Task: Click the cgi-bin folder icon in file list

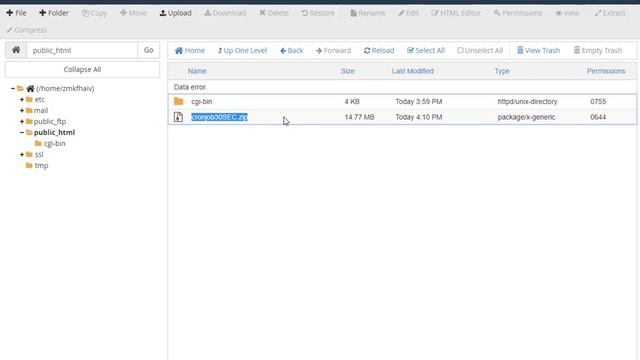Action: tap(178, 101)
